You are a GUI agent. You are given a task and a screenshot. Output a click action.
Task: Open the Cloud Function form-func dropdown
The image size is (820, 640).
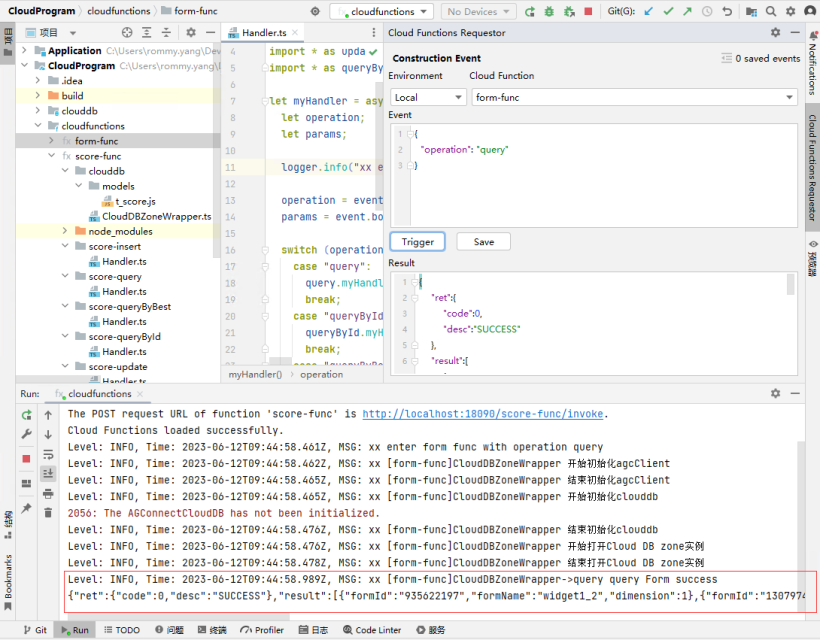coord(634,97)
